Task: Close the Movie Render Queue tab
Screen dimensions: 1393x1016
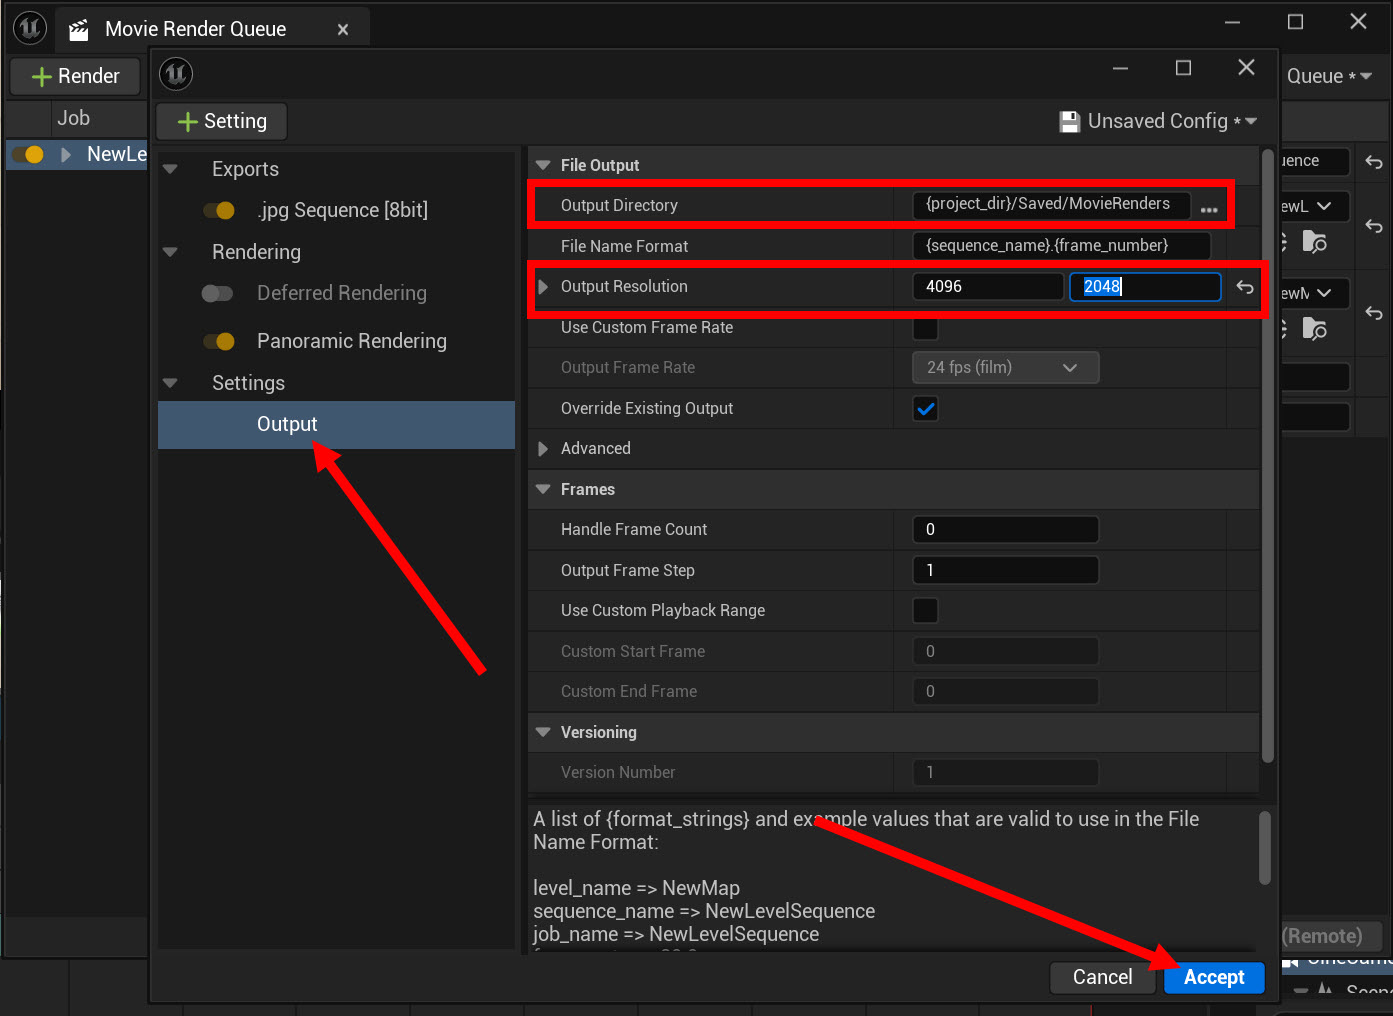Action: (343, 30)
